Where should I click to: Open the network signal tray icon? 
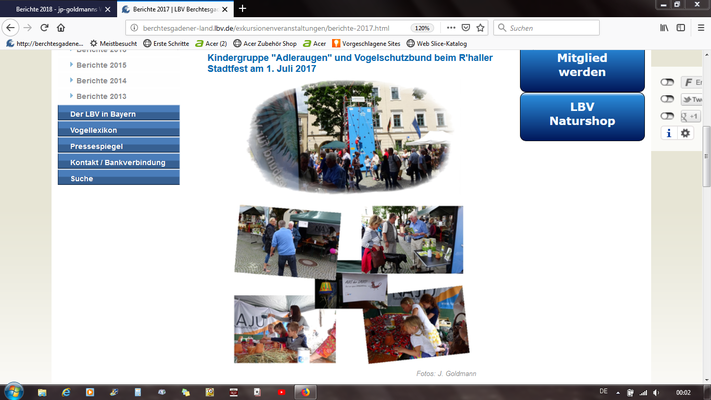point(643,393)
